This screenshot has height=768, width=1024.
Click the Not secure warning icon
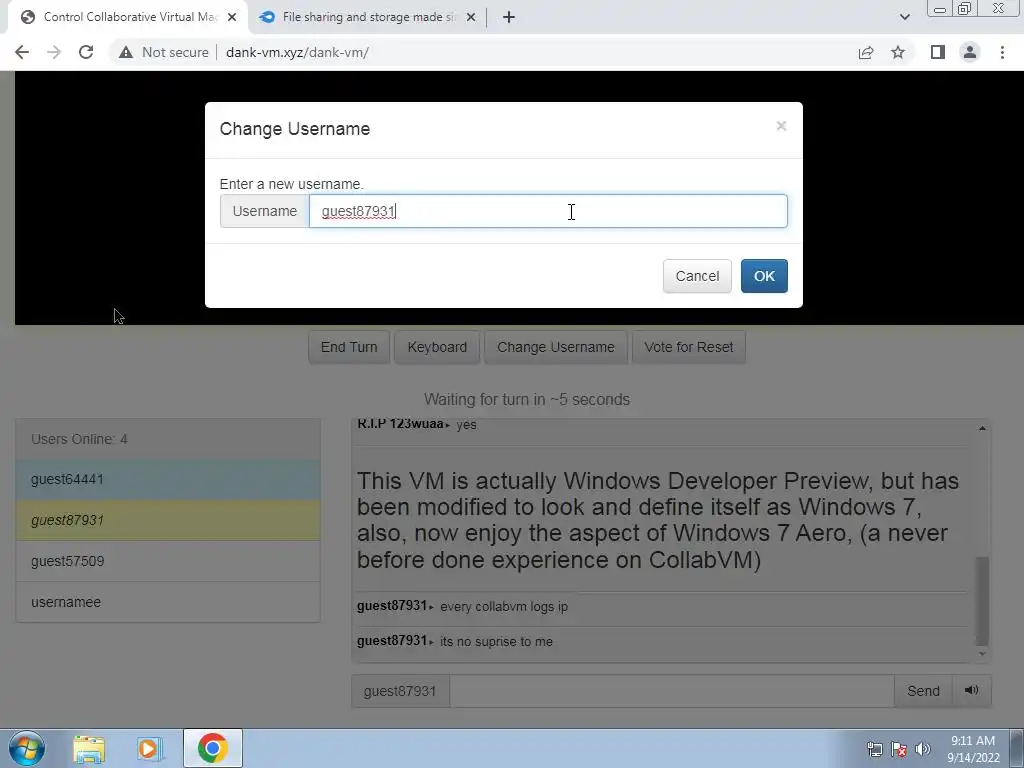[125, 52]
